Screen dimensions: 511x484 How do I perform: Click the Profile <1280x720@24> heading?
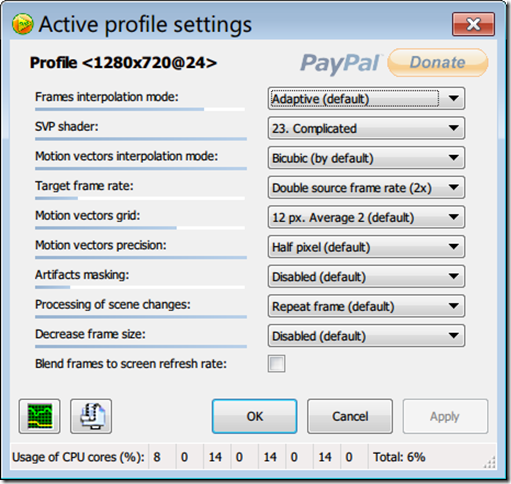[123, 63]
